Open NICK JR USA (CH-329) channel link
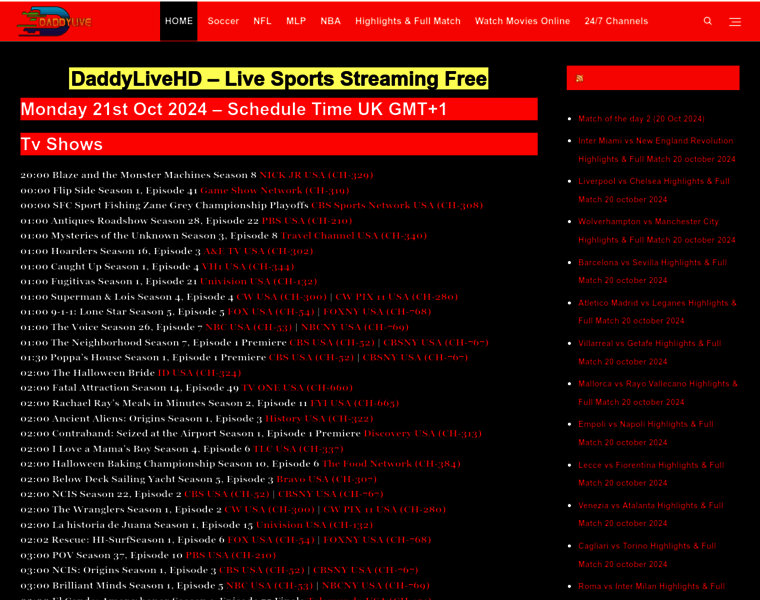The image size is (760, 600). tap(316, 175)
